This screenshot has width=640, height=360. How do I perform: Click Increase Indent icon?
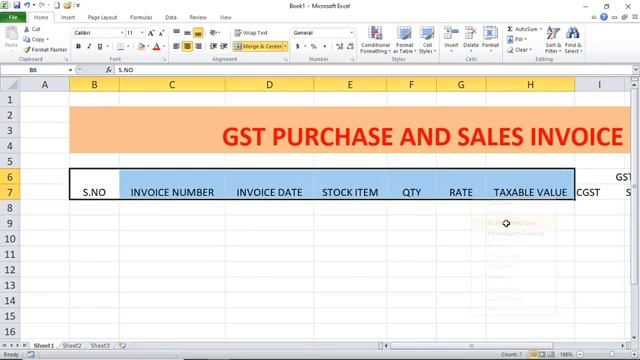224,47
